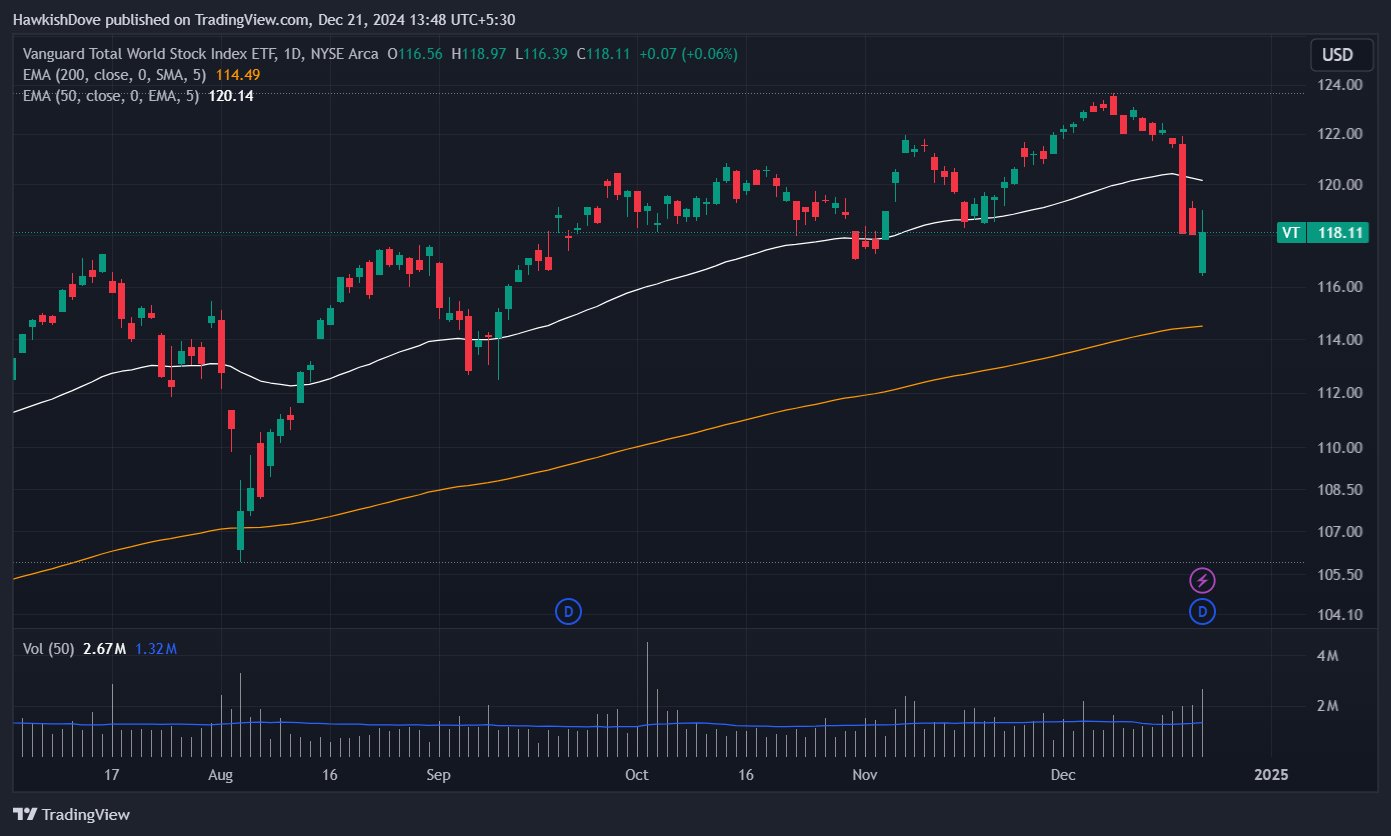This screenshot has width=1391, height=836.
Task: Click the 107.00 price axis label
Action: click(1340, 532)
